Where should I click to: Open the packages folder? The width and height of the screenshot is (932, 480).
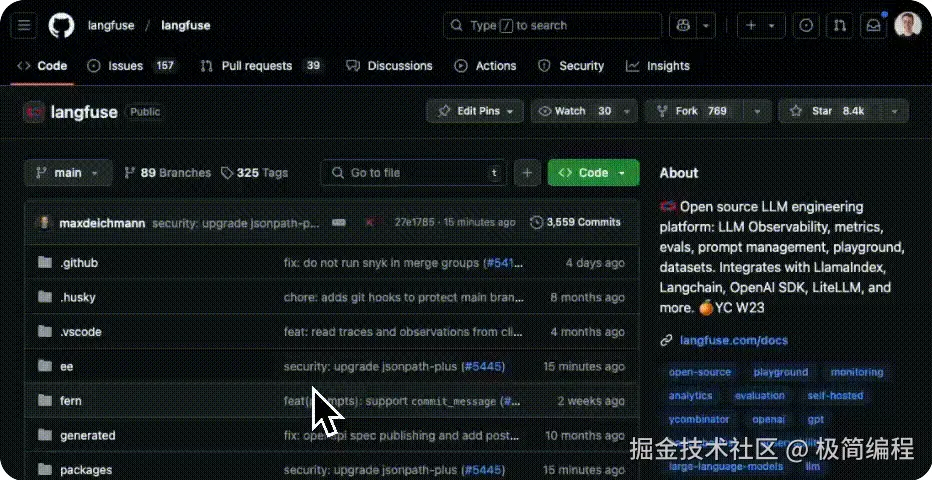(x=86, y=470)
